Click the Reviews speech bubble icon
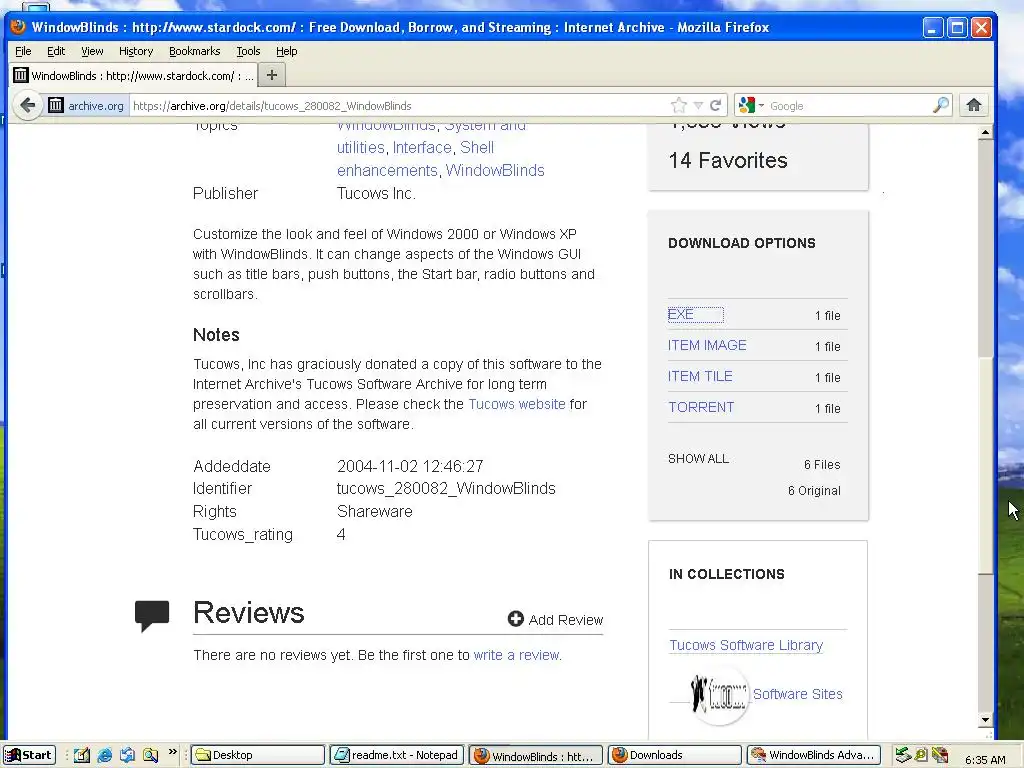This screenshot has height=768, width=1024. pyautogui.click(x=152, y=615)
